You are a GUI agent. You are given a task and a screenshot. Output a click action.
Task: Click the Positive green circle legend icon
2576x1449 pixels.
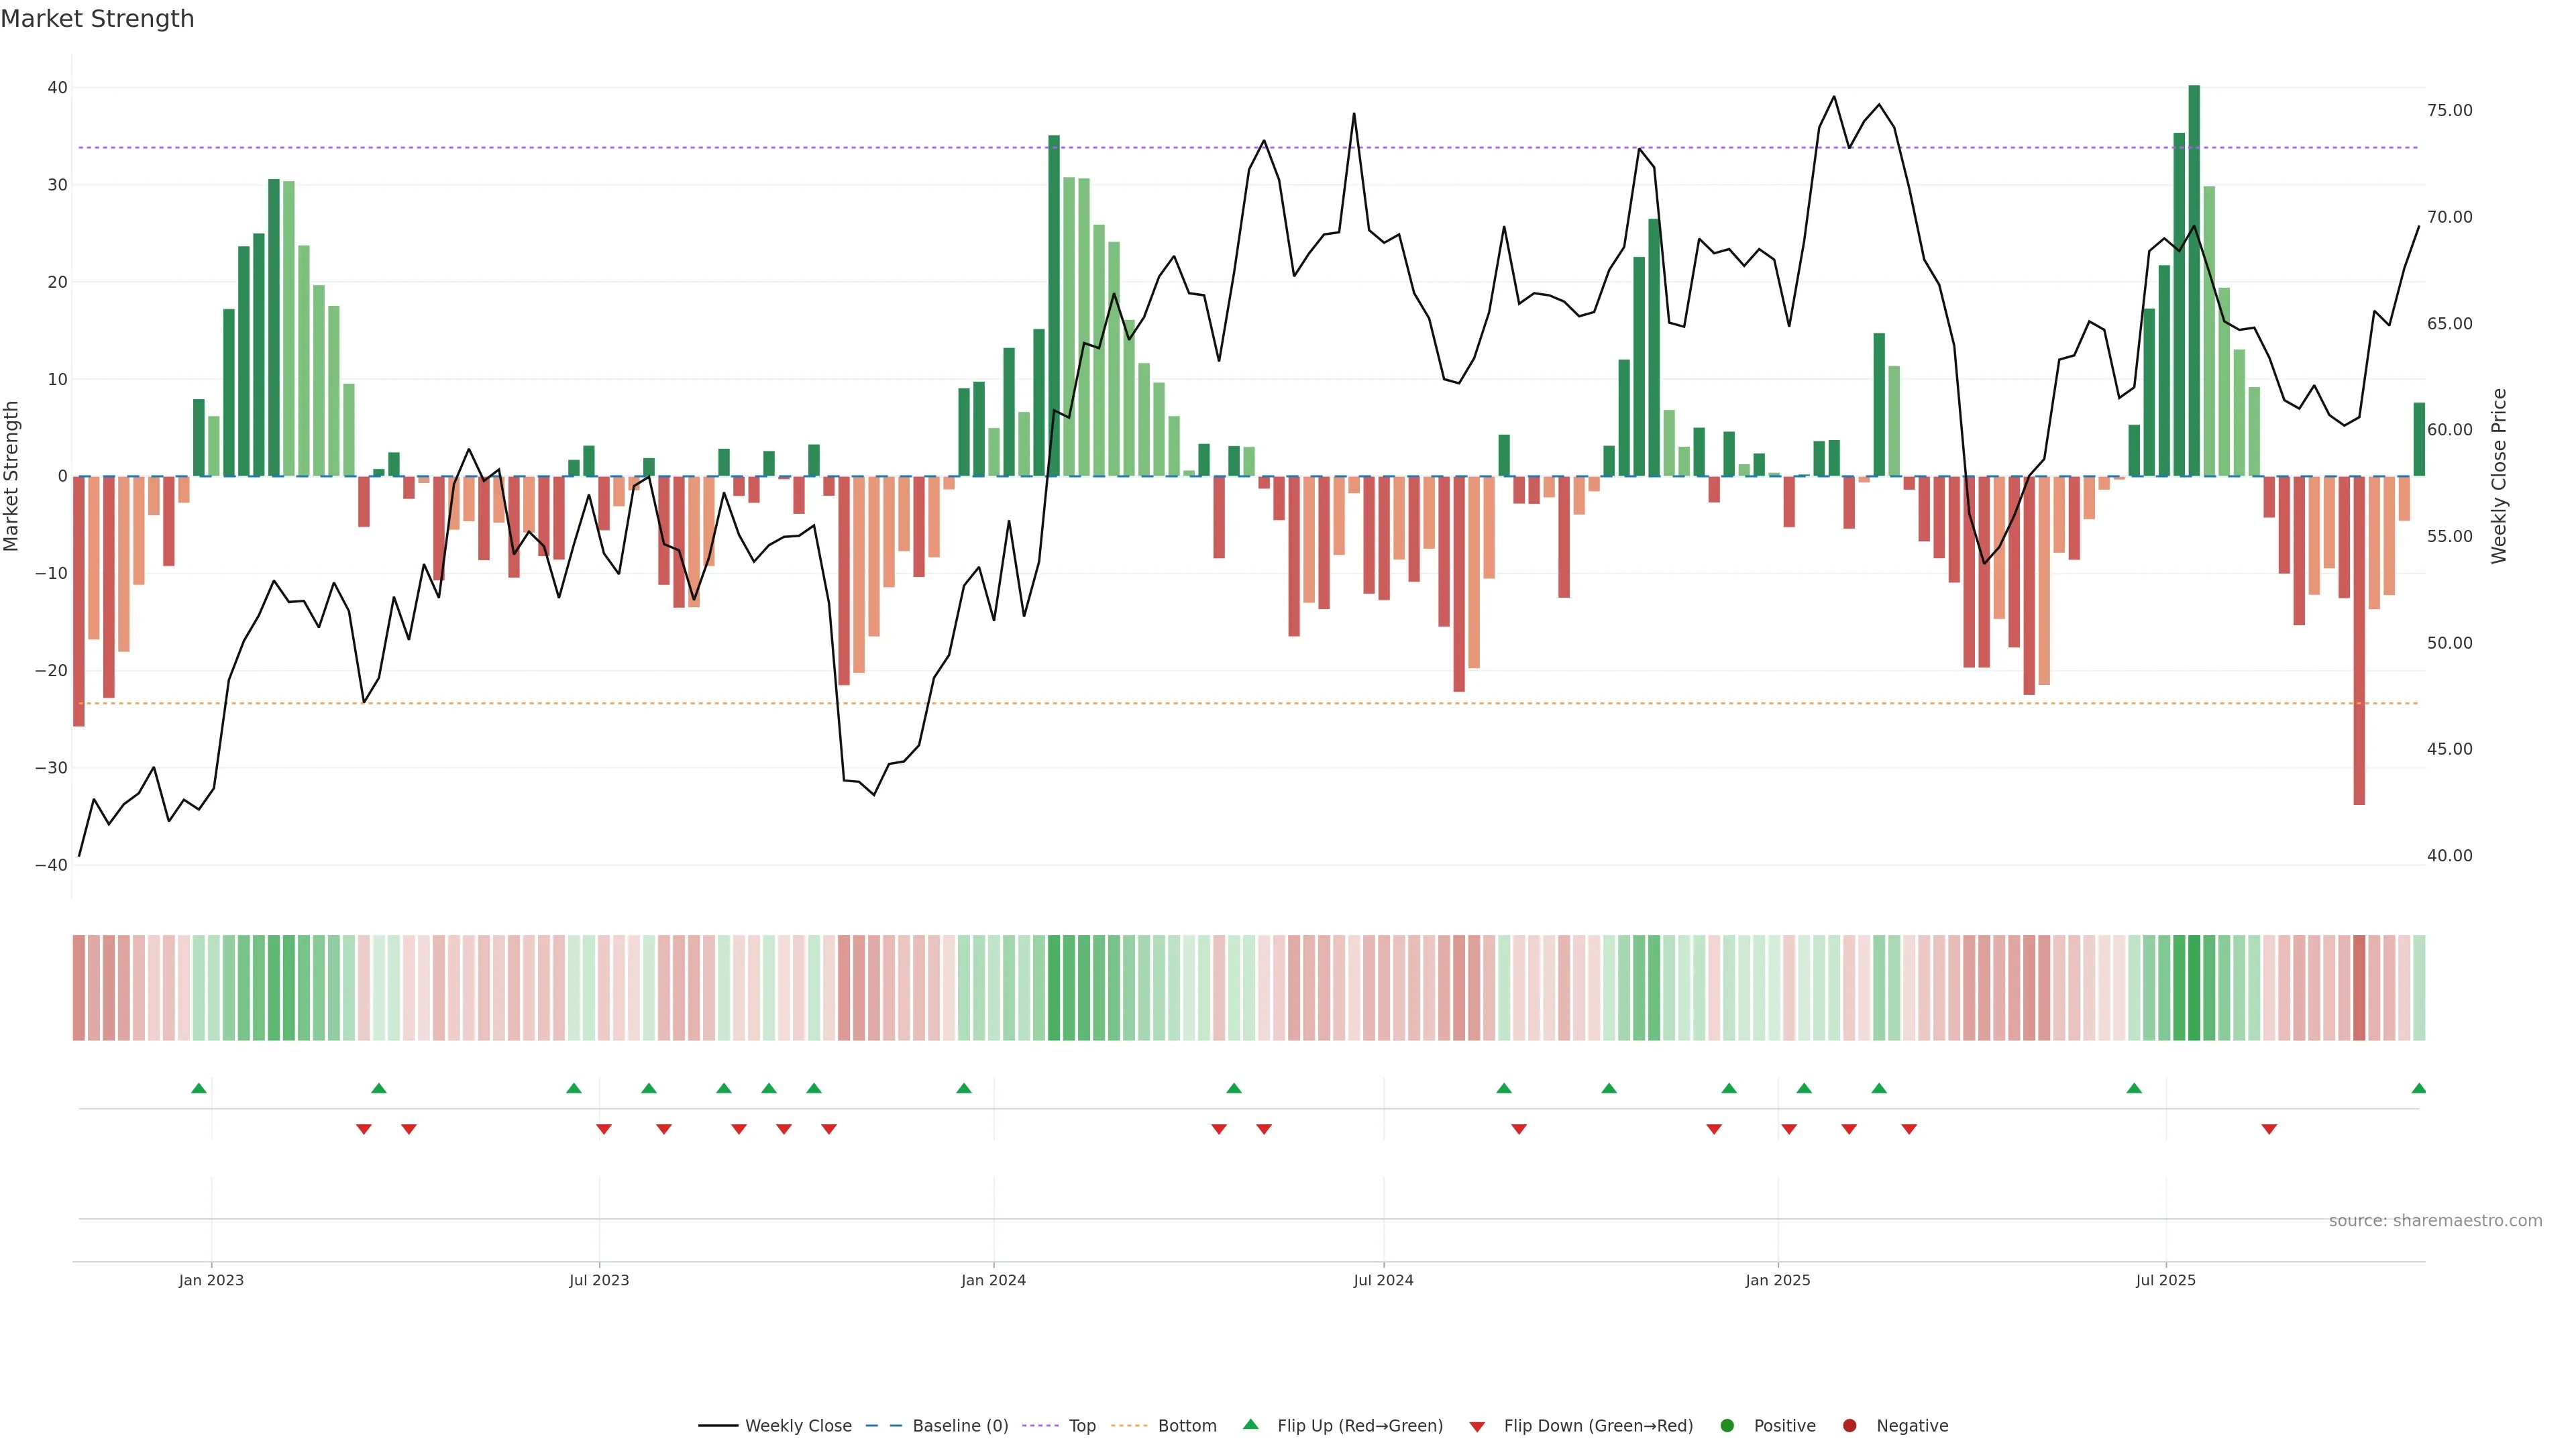point(1727,1425)
